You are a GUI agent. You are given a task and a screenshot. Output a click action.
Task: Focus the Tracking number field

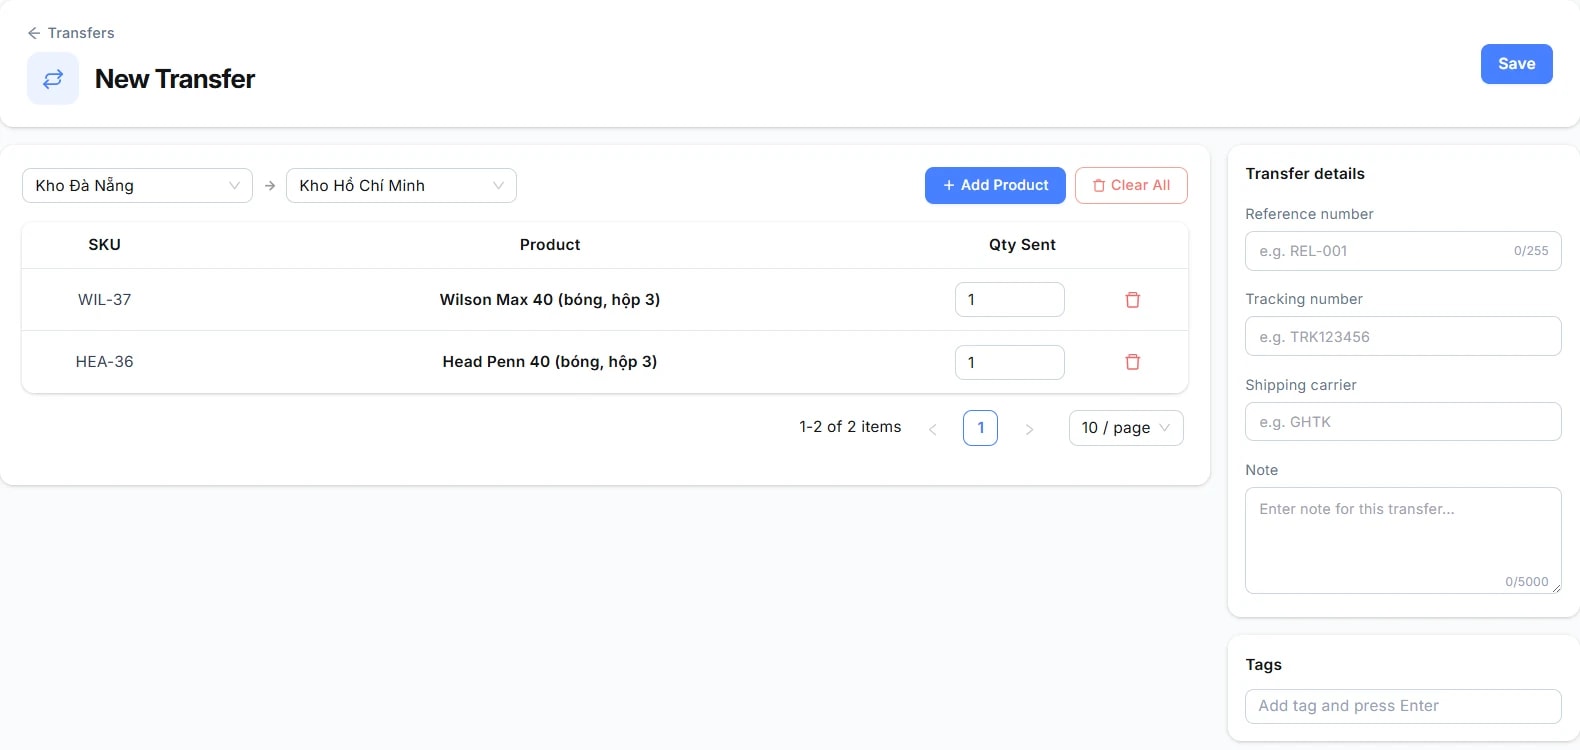click(x=1403, y=336)
